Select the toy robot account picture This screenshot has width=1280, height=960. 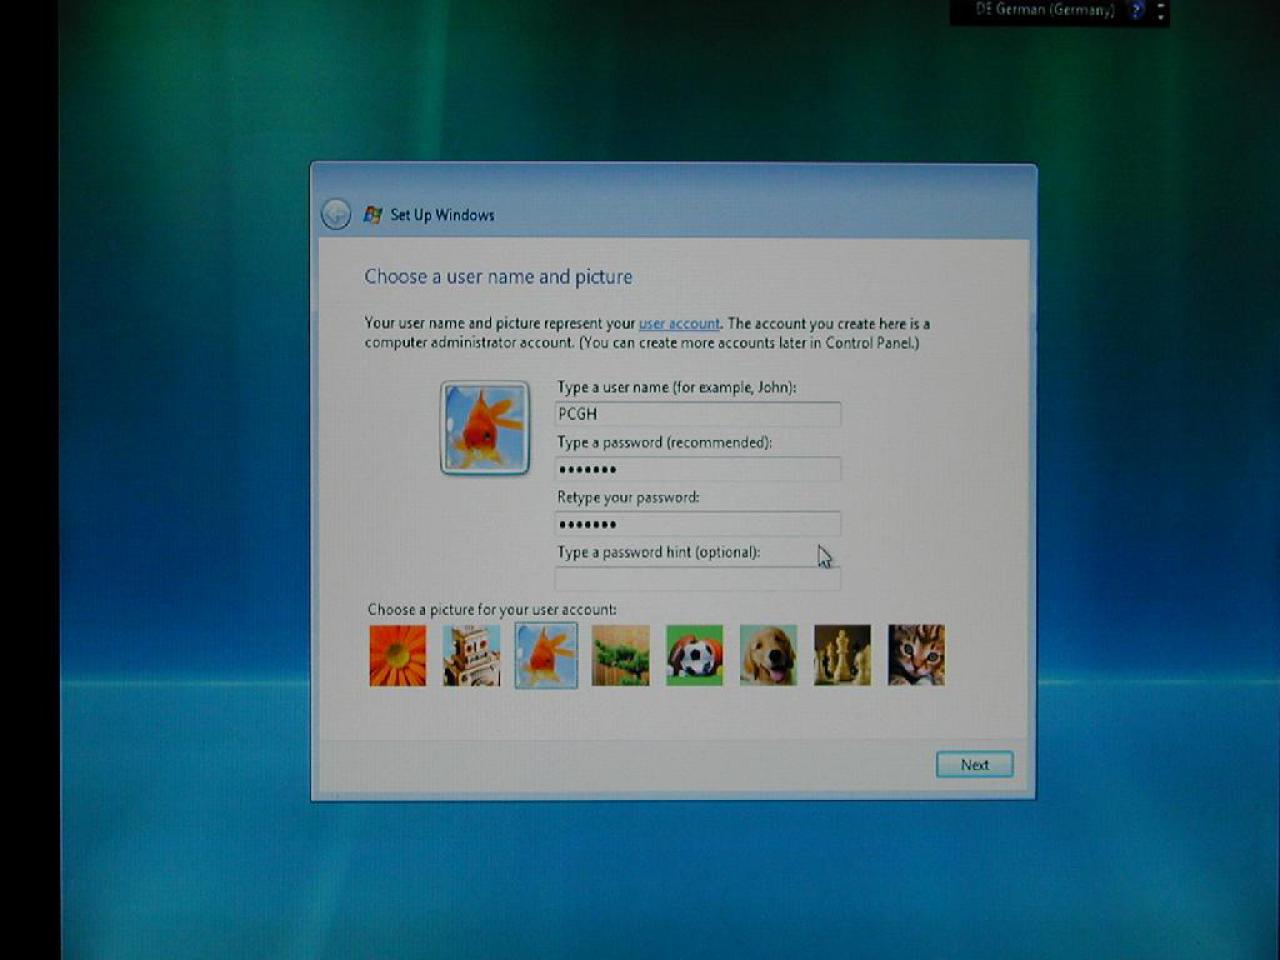(x=472, y=656)
